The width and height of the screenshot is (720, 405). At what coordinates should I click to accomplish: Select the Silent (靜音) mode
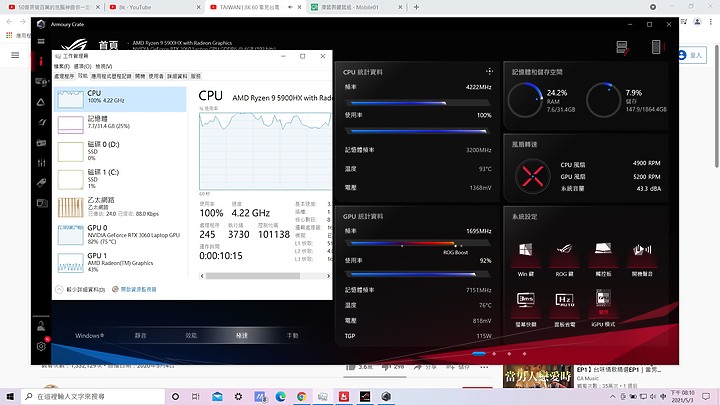[x=141, y=336]
